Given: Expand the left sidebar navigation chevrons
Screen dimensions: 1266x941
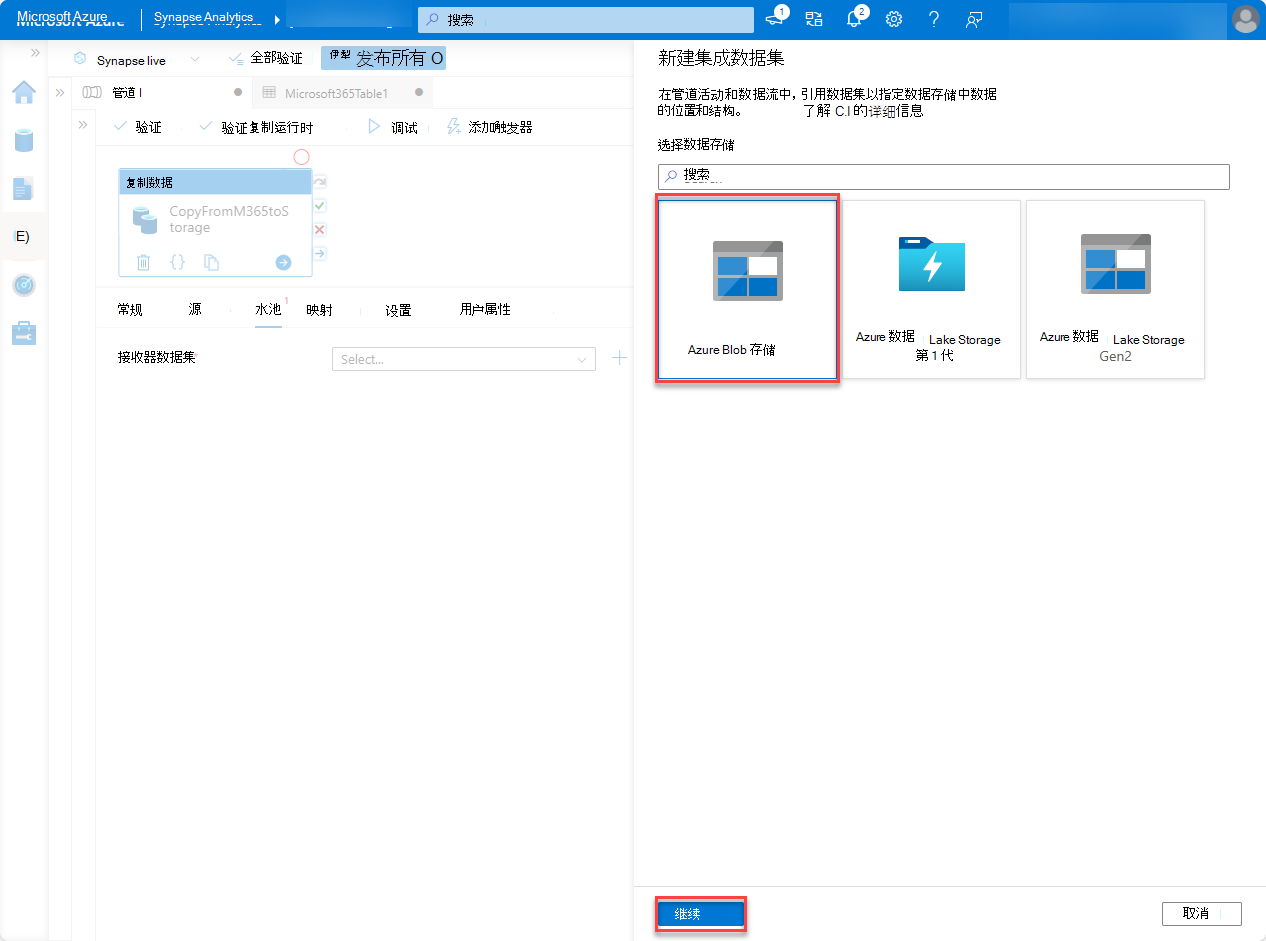Looking at the screenshot, I should 35,52.
